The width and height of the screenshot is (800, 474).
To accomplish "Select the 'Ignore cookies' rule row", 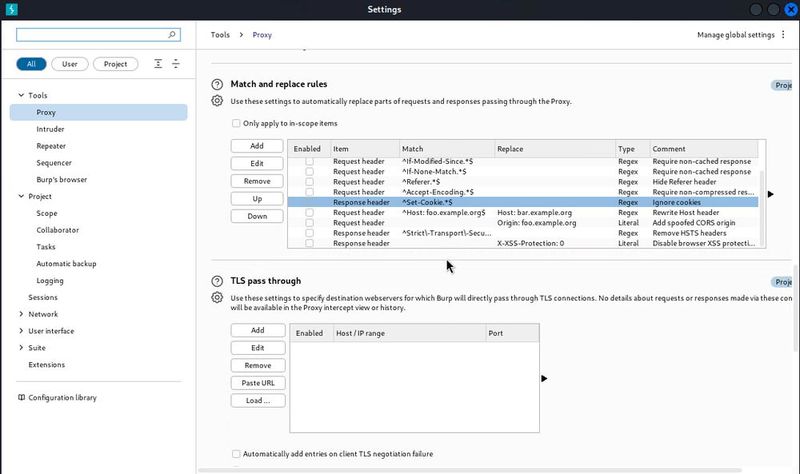I will click(522, 202).
